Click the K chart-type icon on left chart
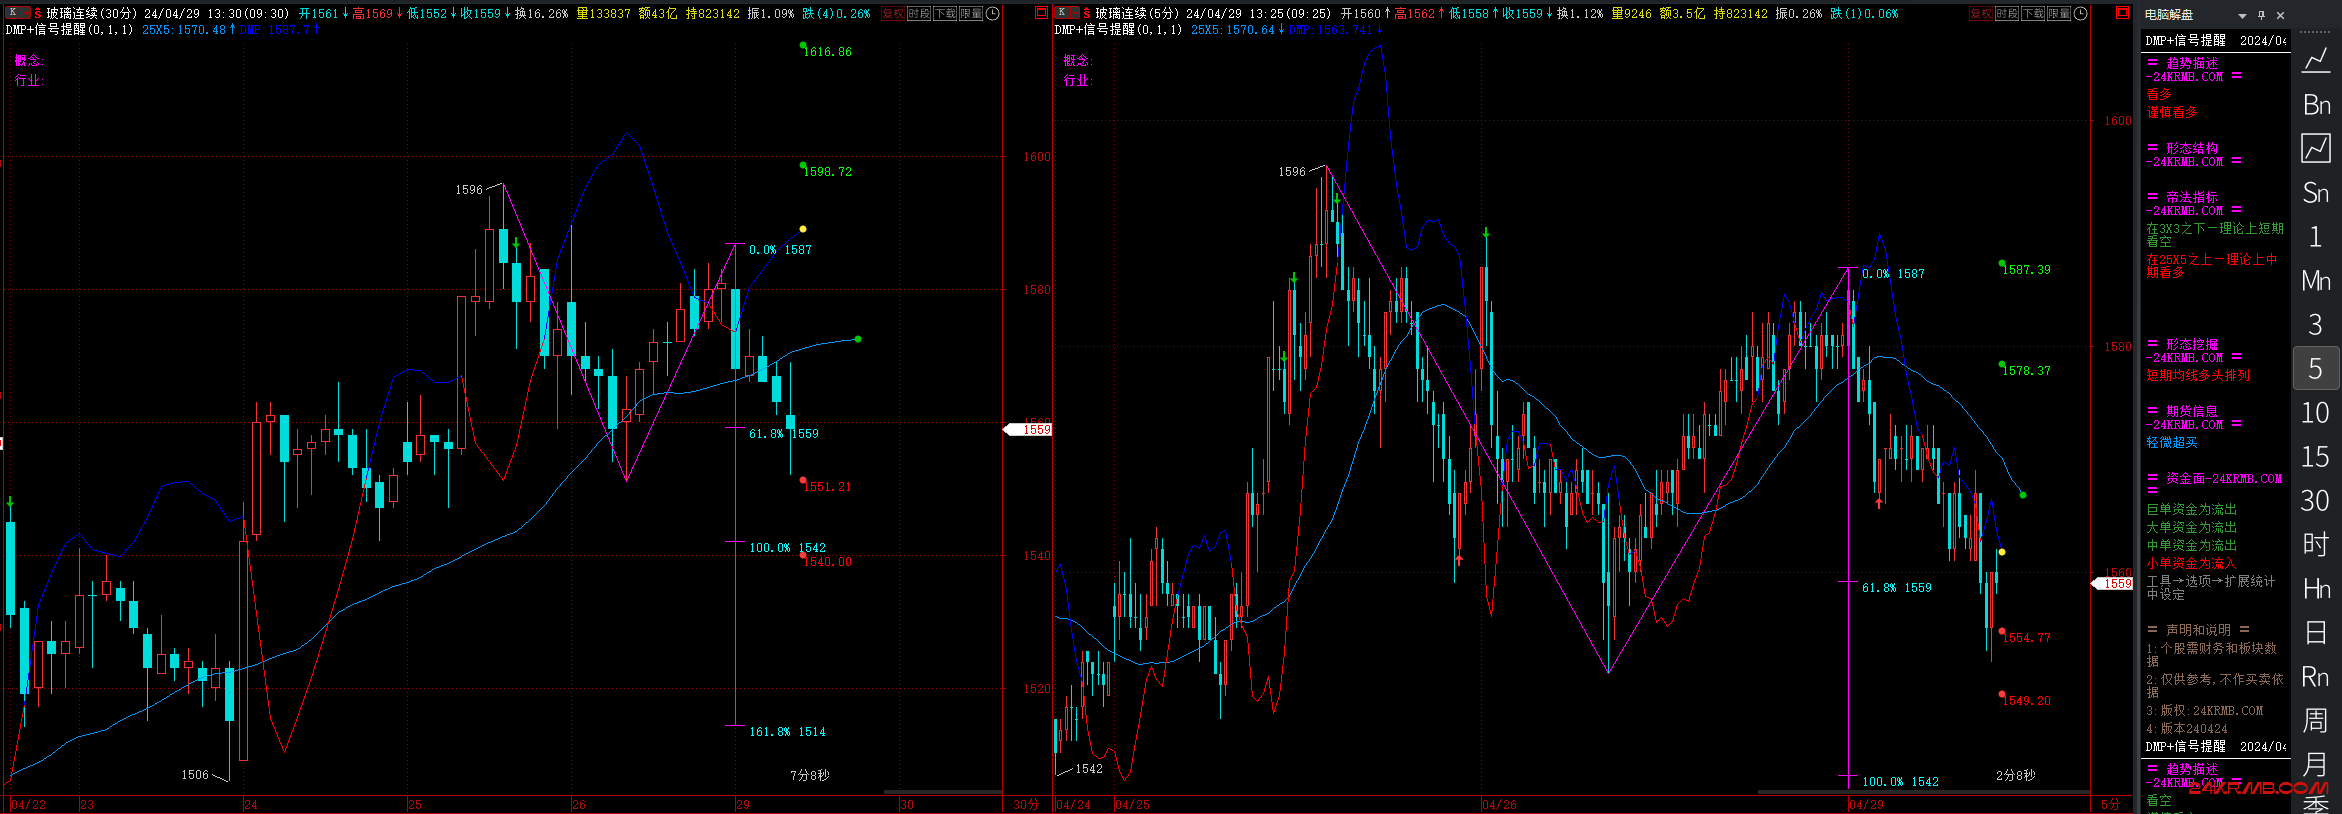 point(13,13)
